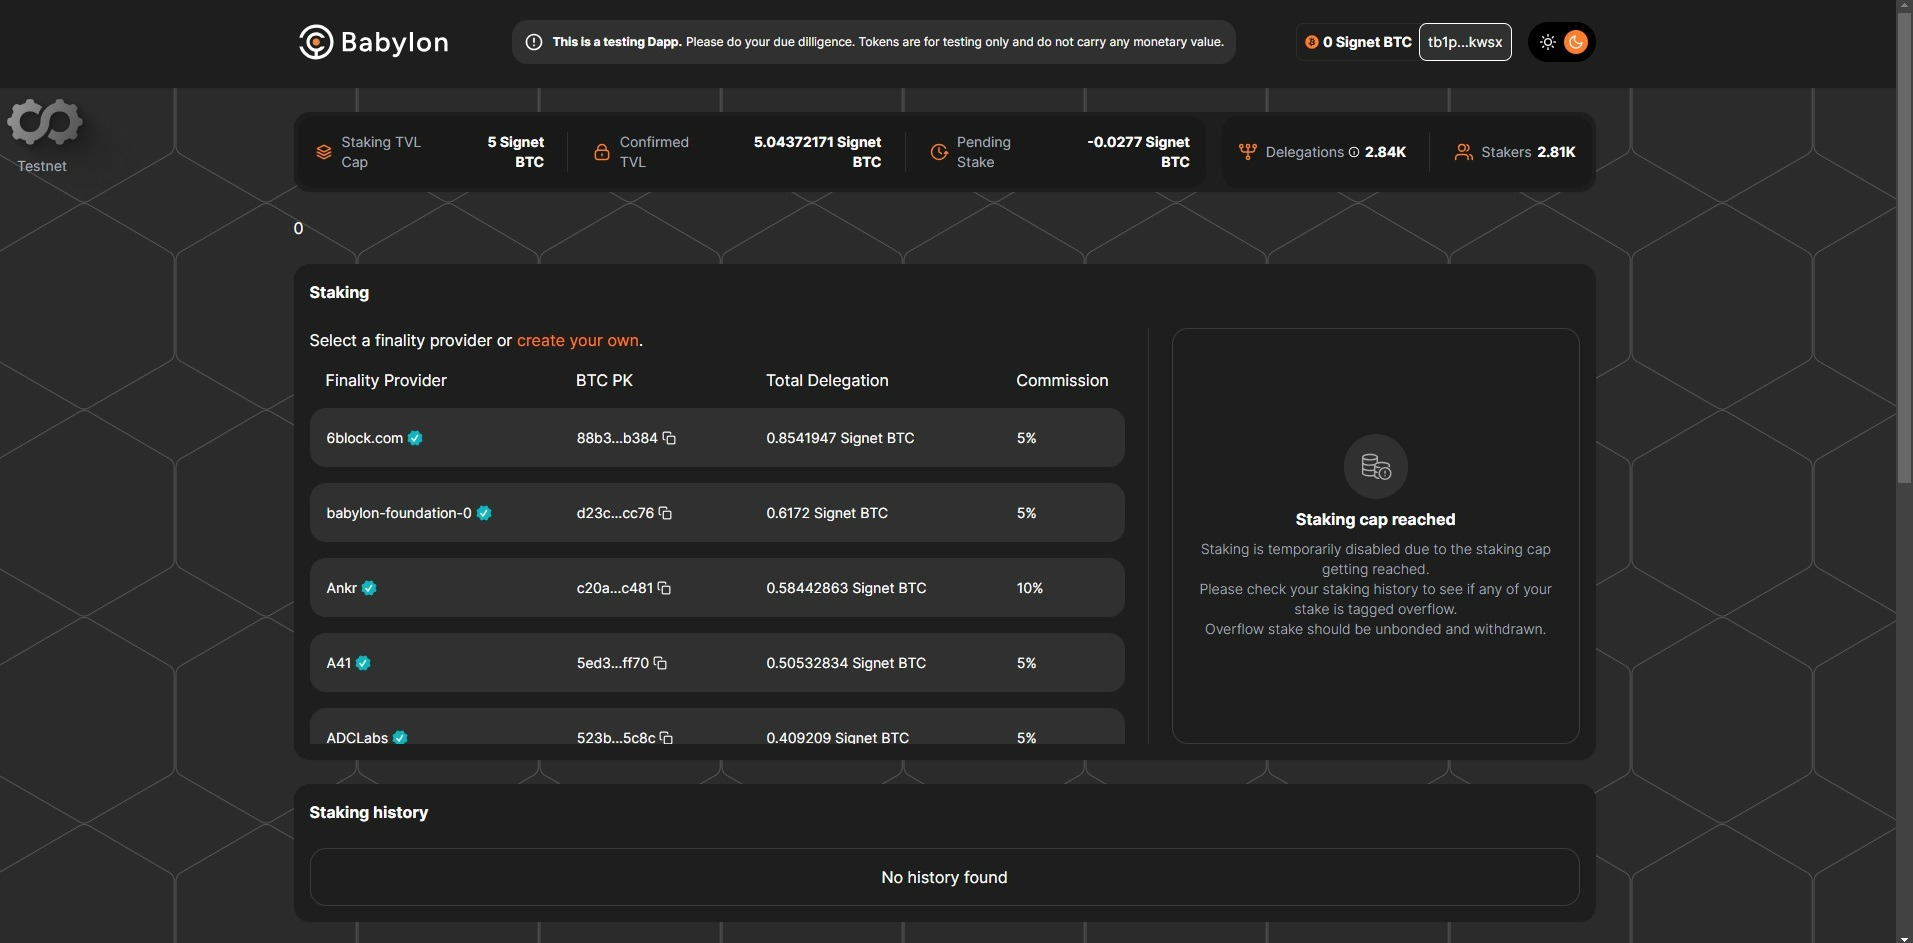Copy Ankr's BTC PK c20a...c481

664,588
